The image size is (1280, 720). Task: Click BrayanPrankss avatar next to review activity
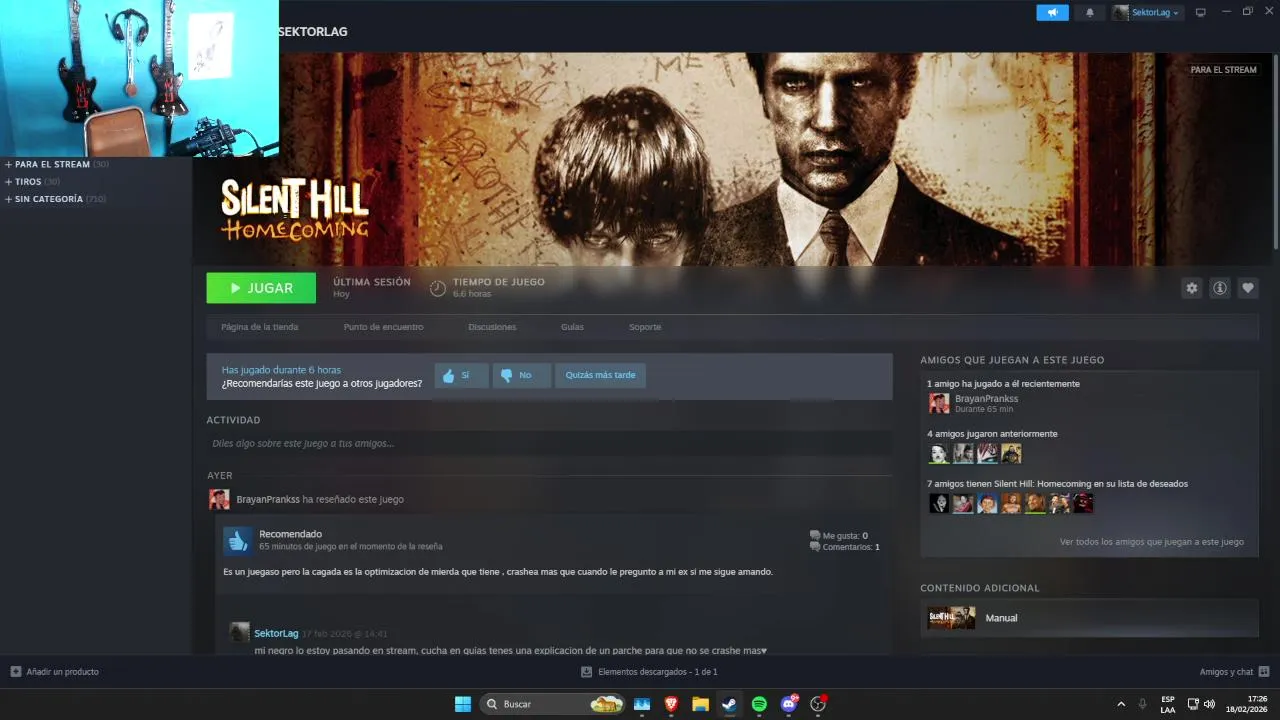click(x=219, y=499)
